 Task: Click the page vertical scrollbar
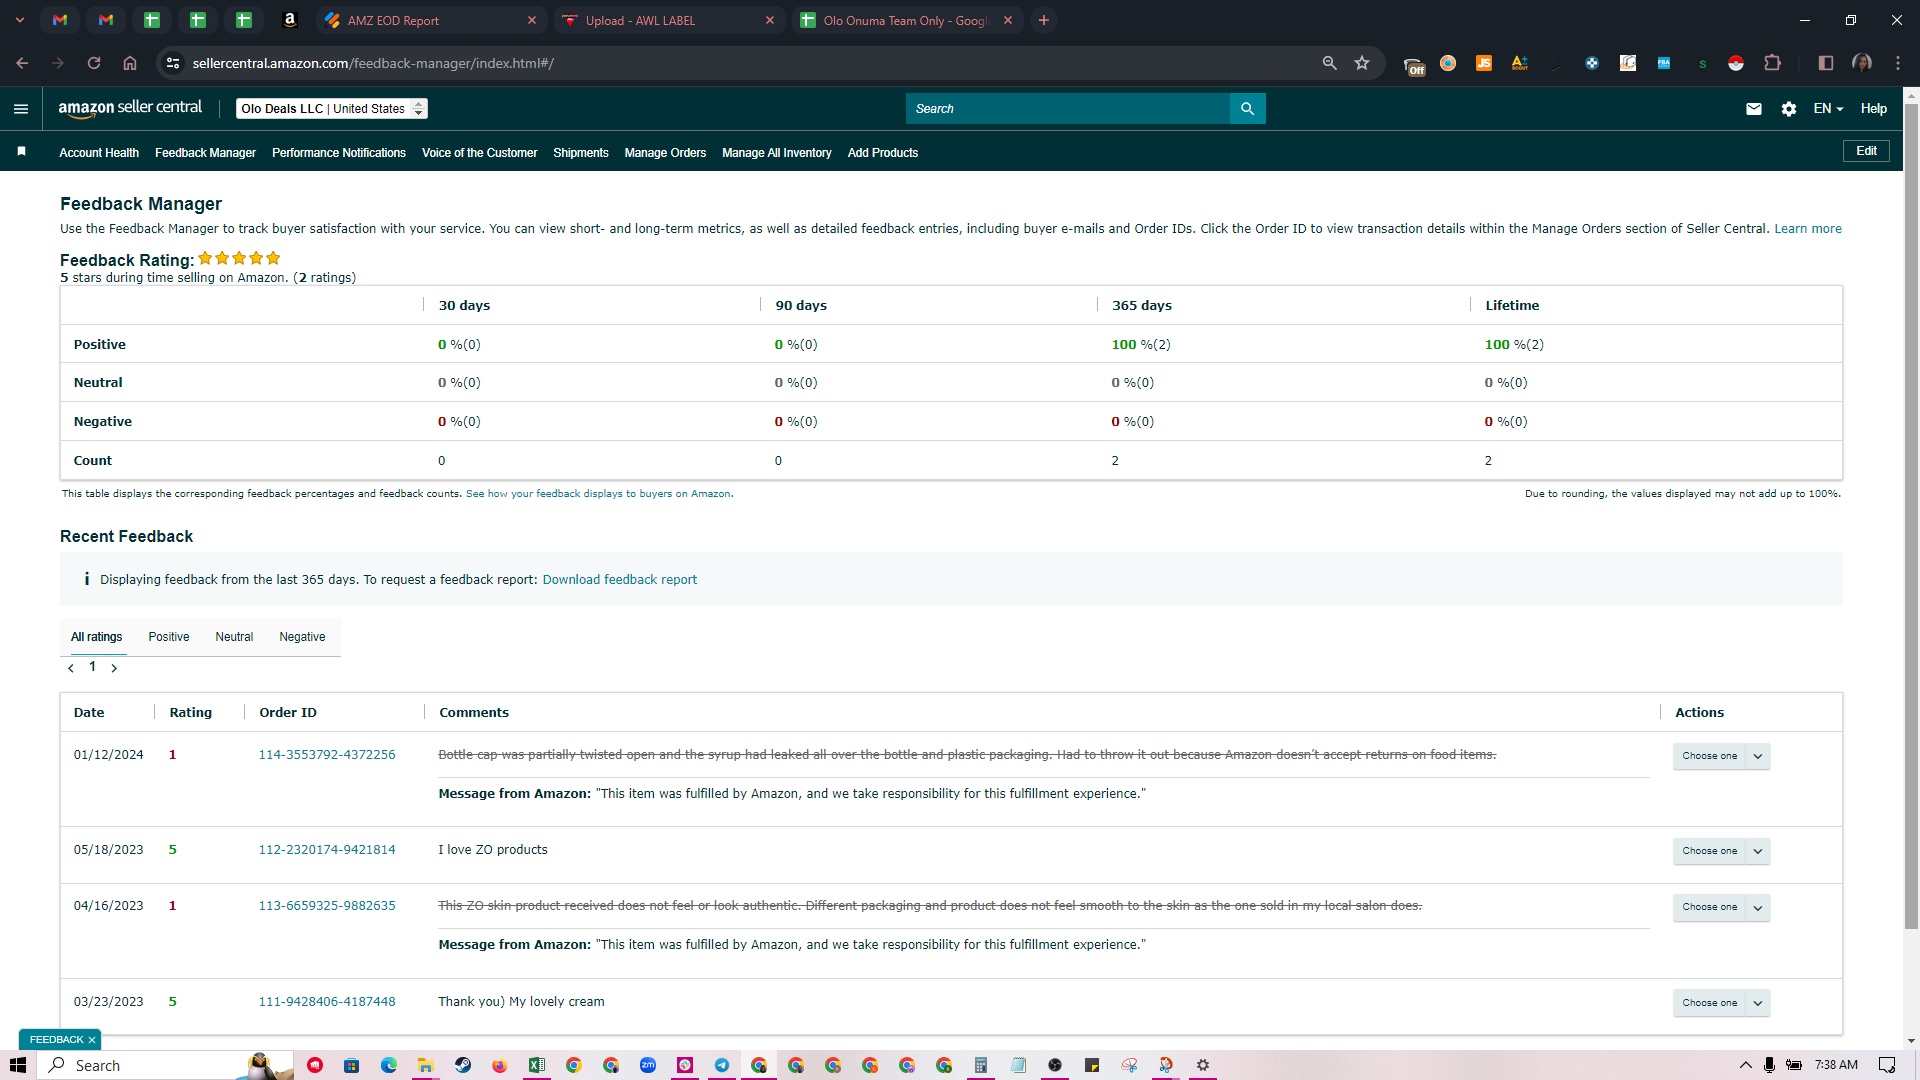click(x=1911, y=516)
